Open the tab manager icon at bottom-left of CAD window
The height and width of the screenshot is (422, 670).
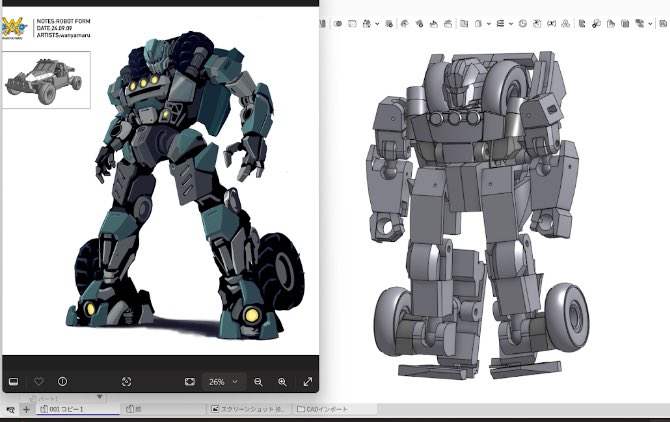point(10,409)
